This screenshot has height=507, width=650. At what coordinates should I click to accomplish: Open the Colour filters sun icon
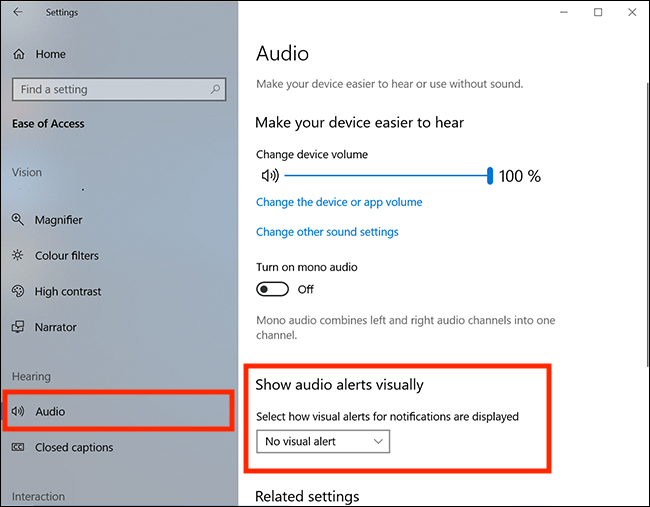point(17,255)
